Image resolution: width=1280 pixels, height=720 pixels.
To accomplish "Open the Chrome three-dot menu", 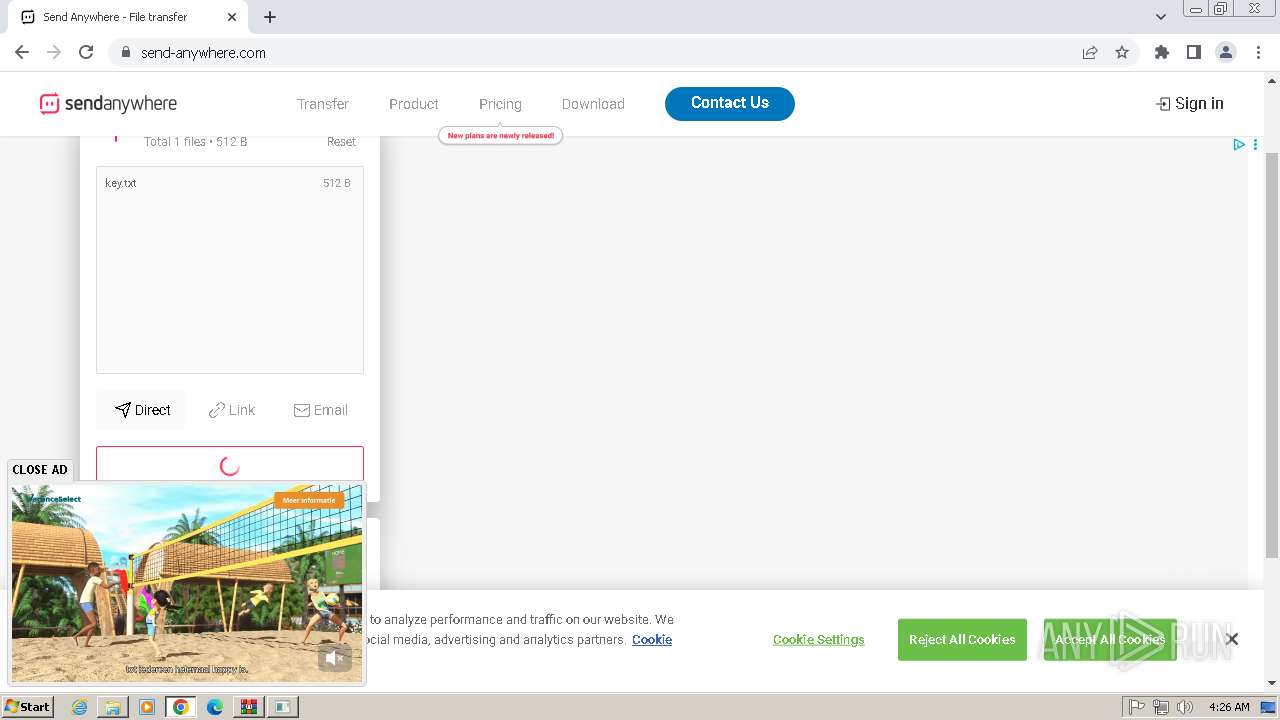I will click(x=1259, y=53).
